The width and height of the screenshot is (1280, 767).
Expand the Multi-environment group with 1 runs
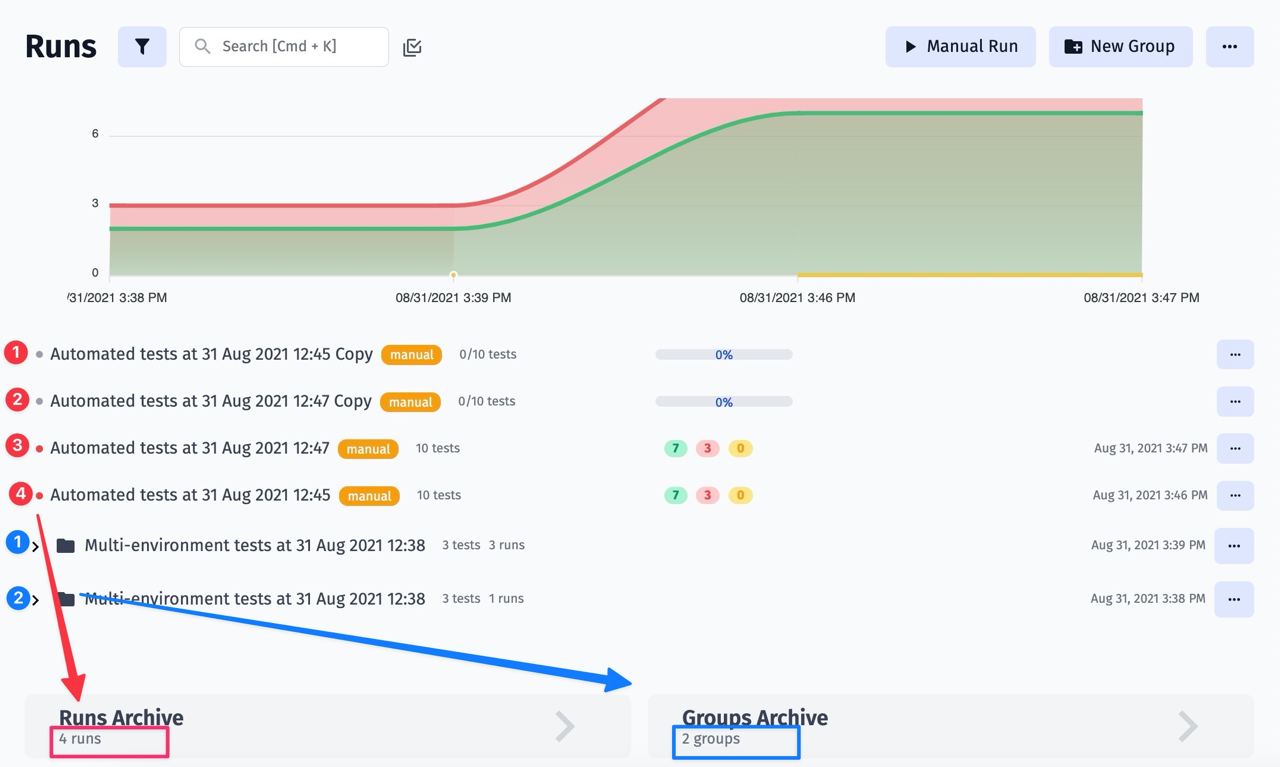(x=36, y=600)
